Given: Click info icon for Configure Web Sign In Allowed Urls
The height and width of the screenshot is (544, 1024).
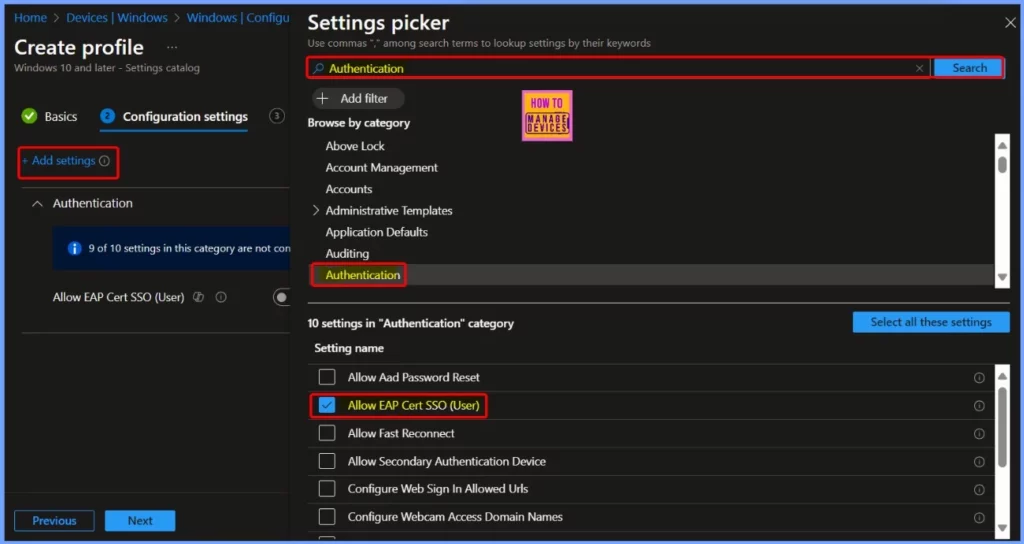Looking at the screenshot, I should tap(979, 489).
